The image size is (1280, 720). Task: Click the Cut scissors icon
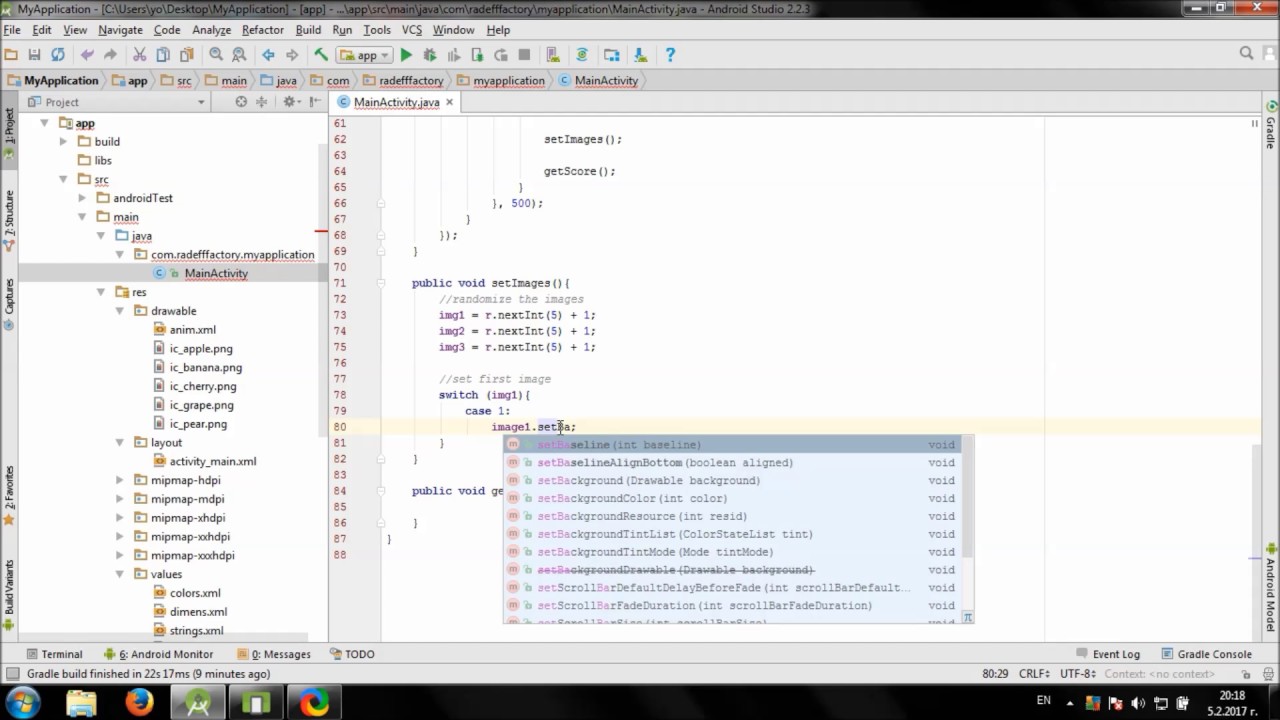point(140,55)
